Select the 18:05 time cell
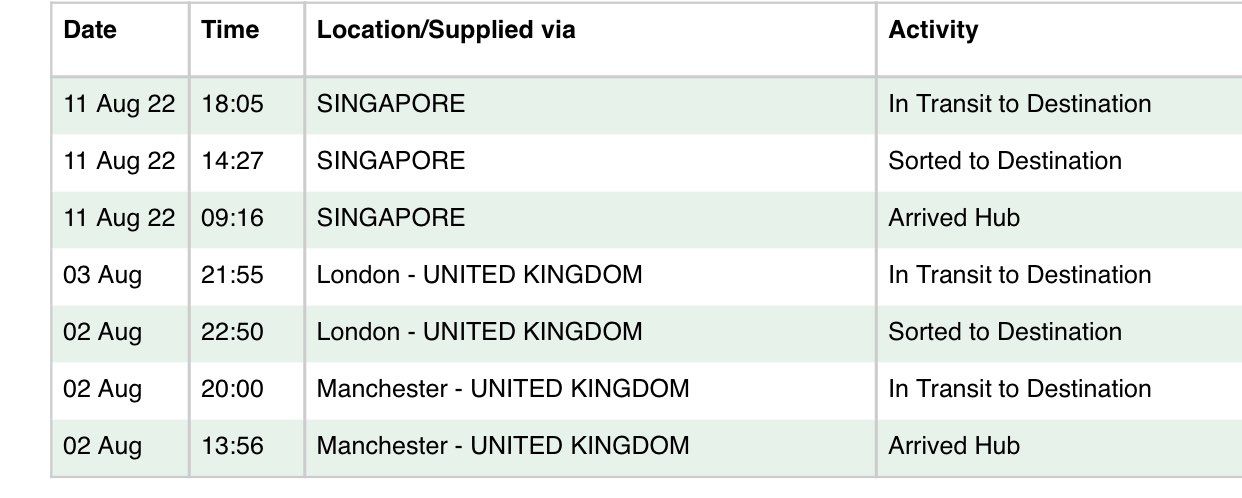This screenshot has width=1242, height=498. click(233, 104)
